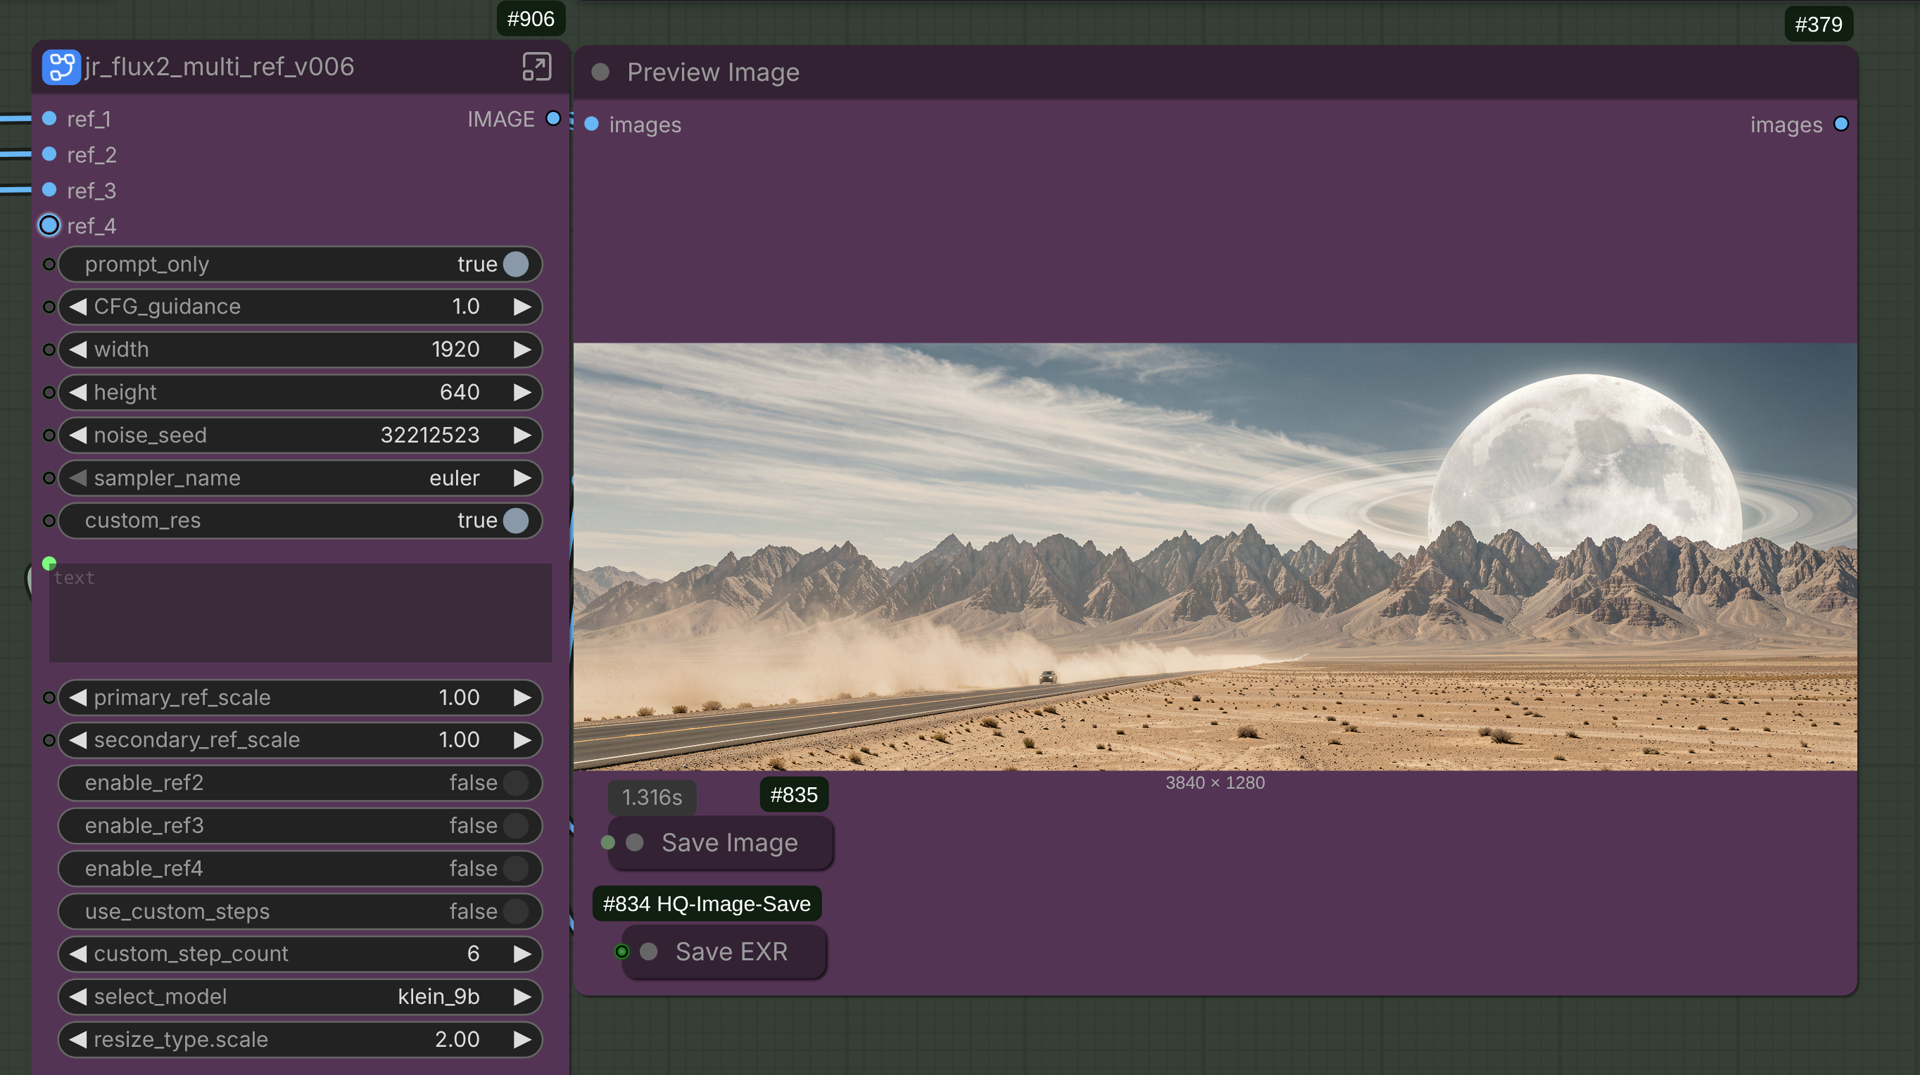The height and width of the screenshot is (1075, 1920).
Task: Click the Save Image input socket
Action: pos(608,843)
